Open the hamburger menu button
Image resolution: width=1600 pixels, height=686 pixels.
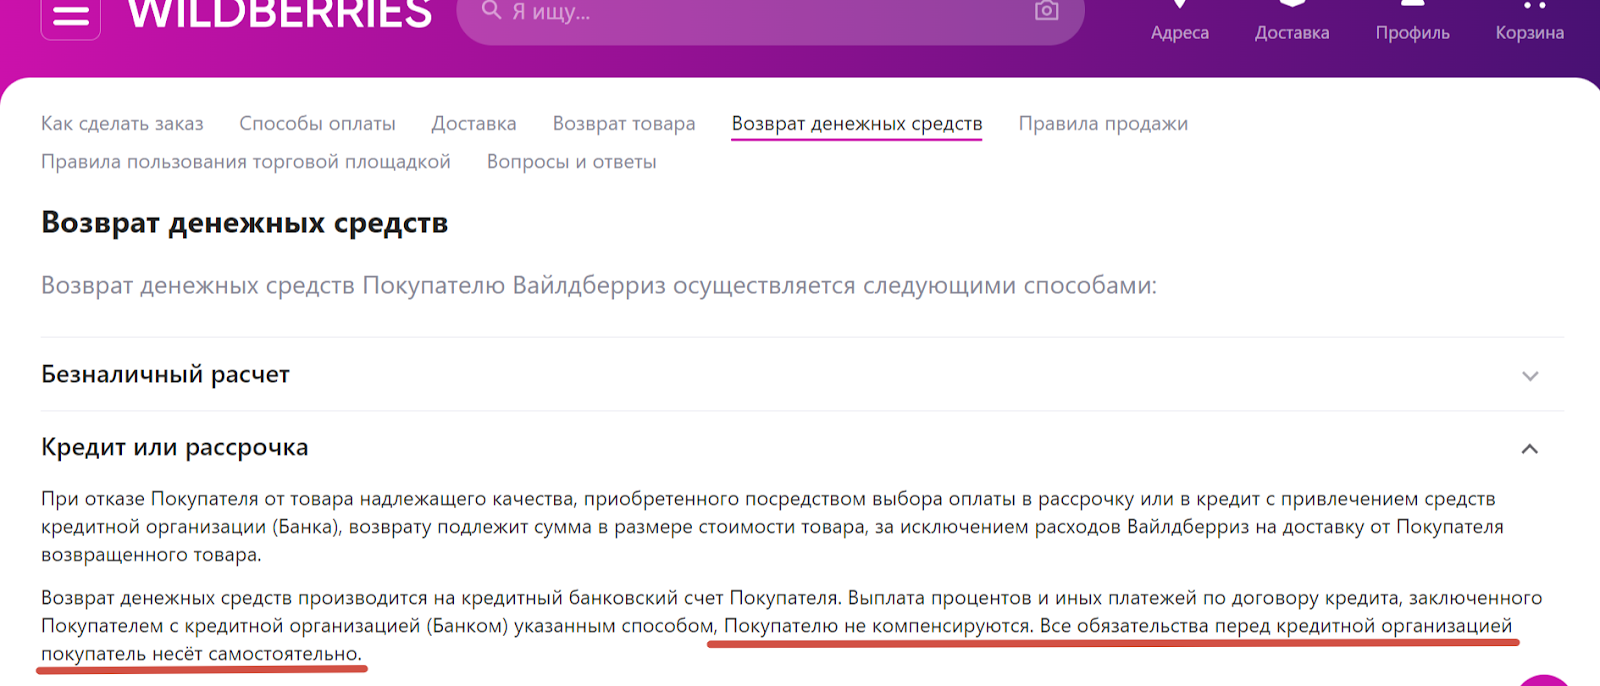[x=70, y=17]
